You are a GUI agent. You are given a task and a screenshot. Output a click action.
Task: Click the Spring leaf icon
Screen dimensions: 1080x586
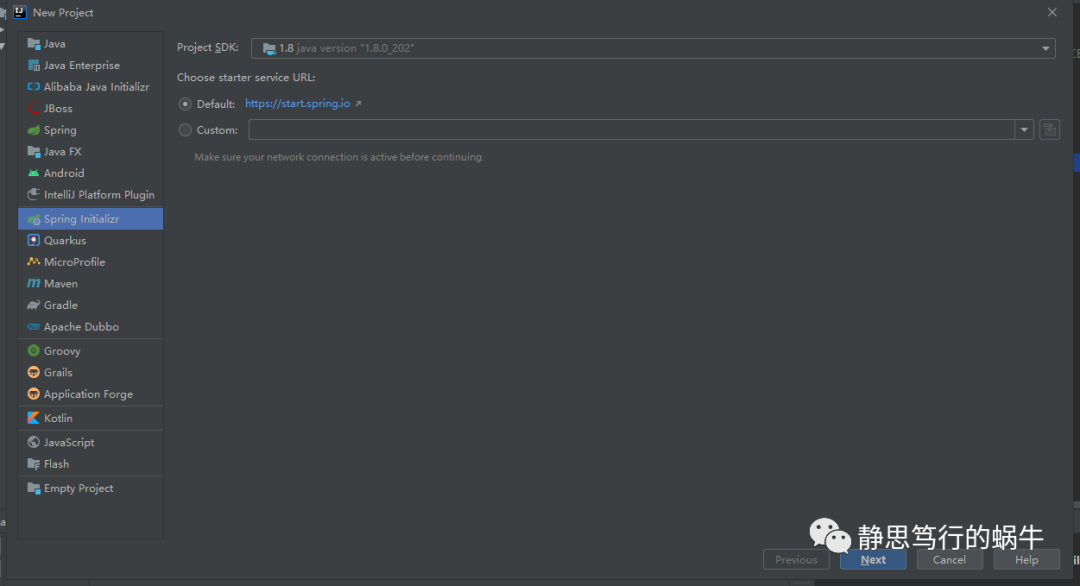(x=34, y=130)
